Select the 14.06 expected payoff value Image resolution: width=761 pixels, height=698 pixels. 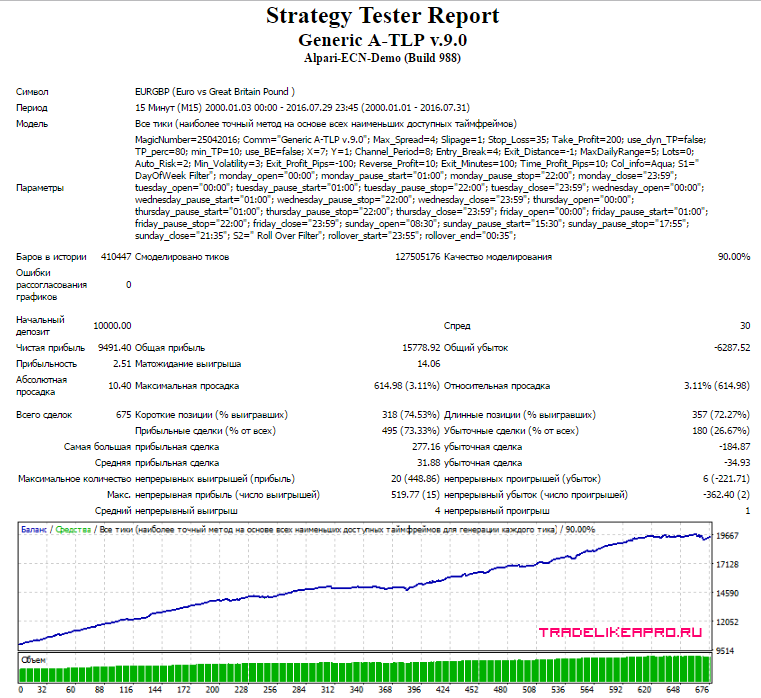point(429,364)
